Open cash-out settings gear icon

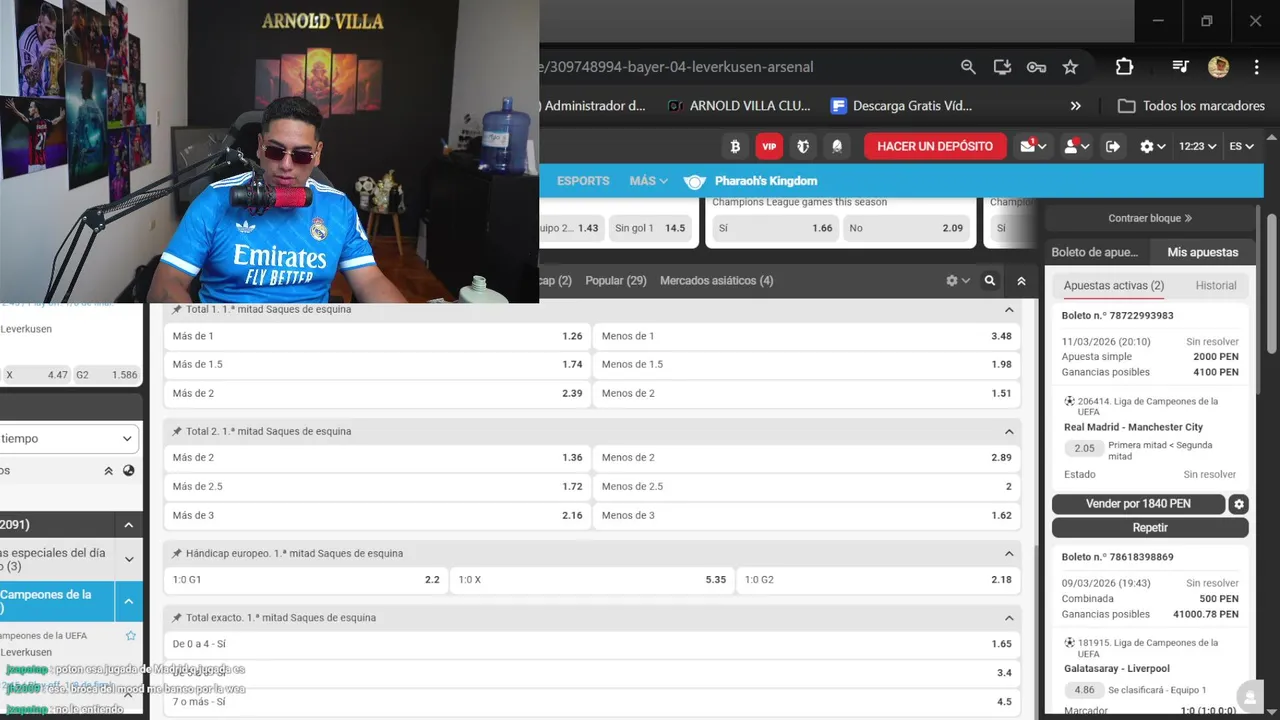[1239, 504]
